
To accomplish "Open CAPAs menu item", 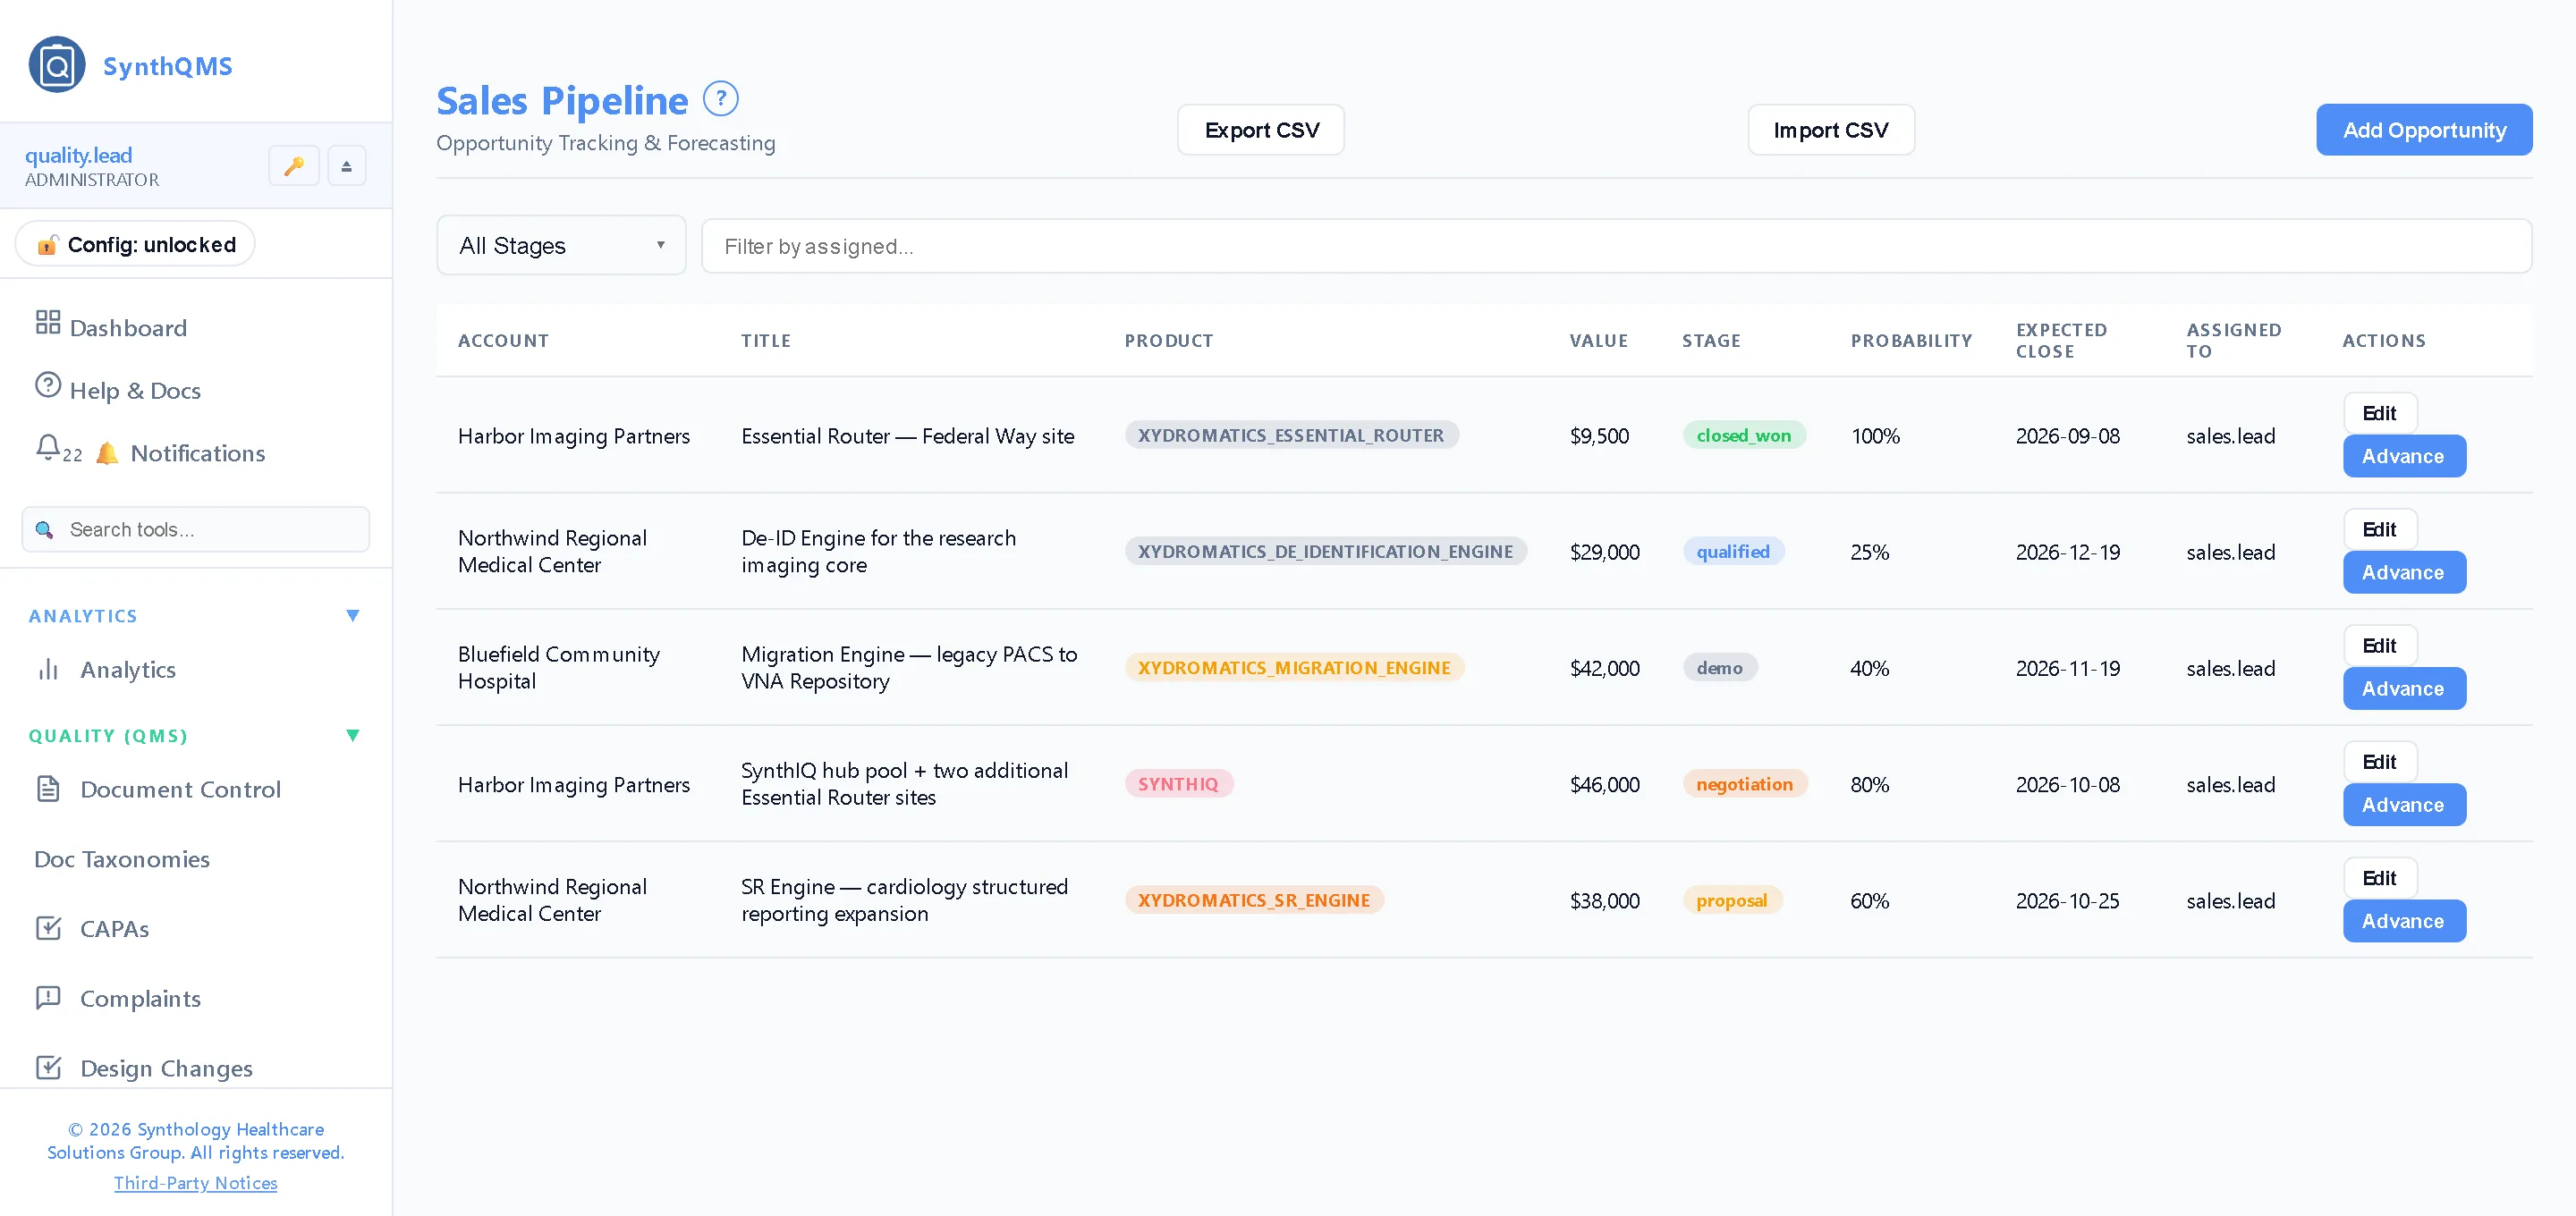I will click(114, 928).
